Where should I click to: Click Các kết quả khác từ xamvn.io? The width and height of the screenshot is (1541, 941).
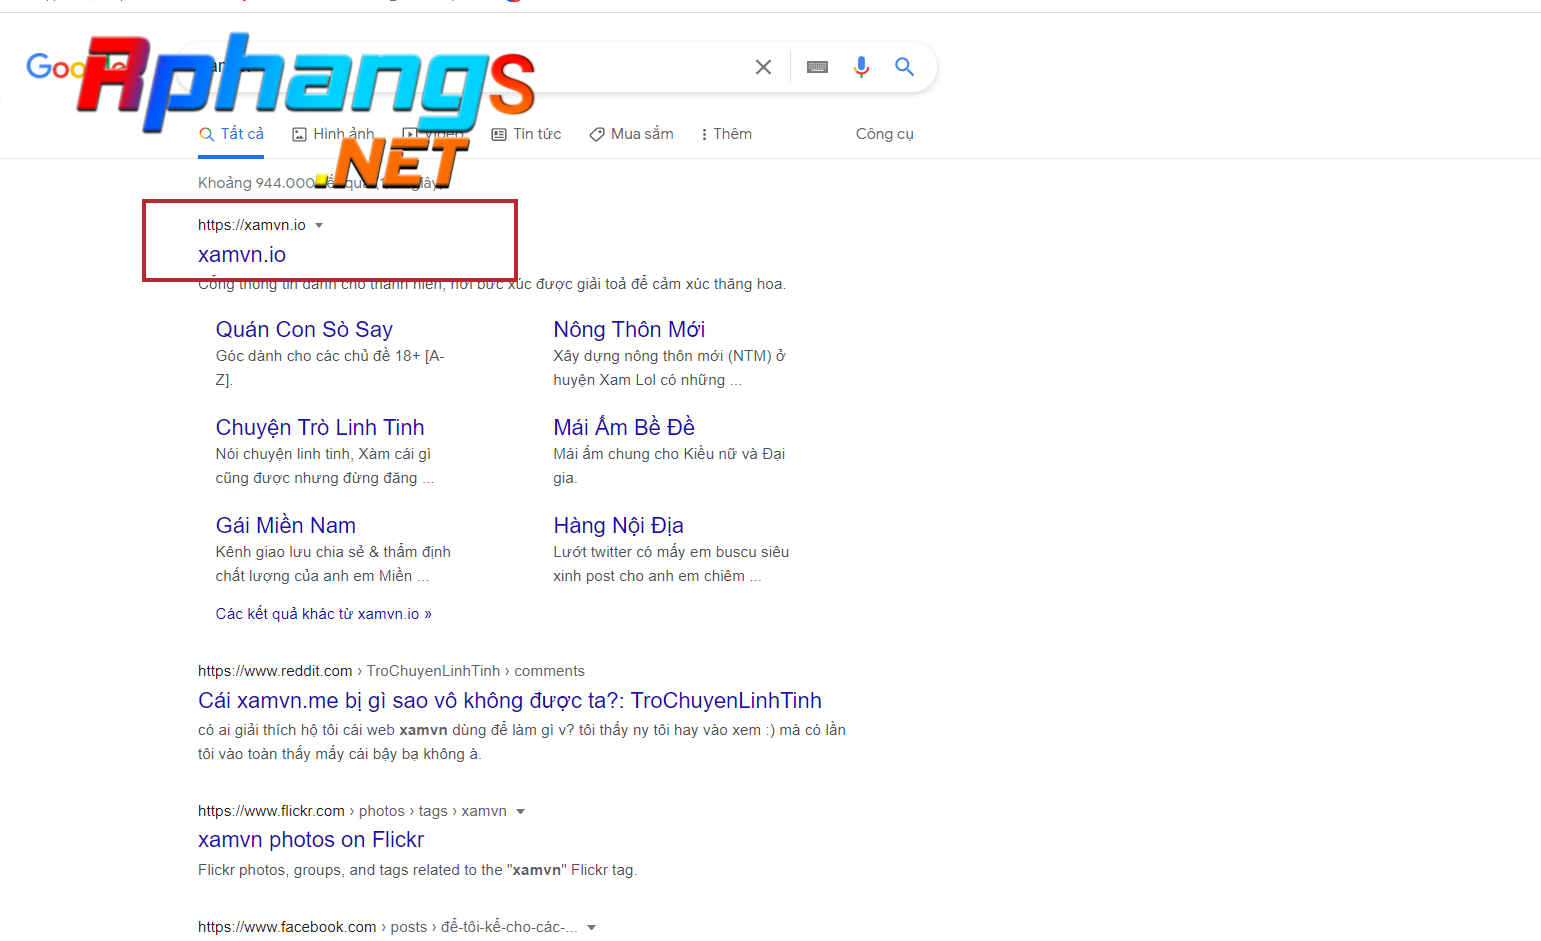pos(324,614)
